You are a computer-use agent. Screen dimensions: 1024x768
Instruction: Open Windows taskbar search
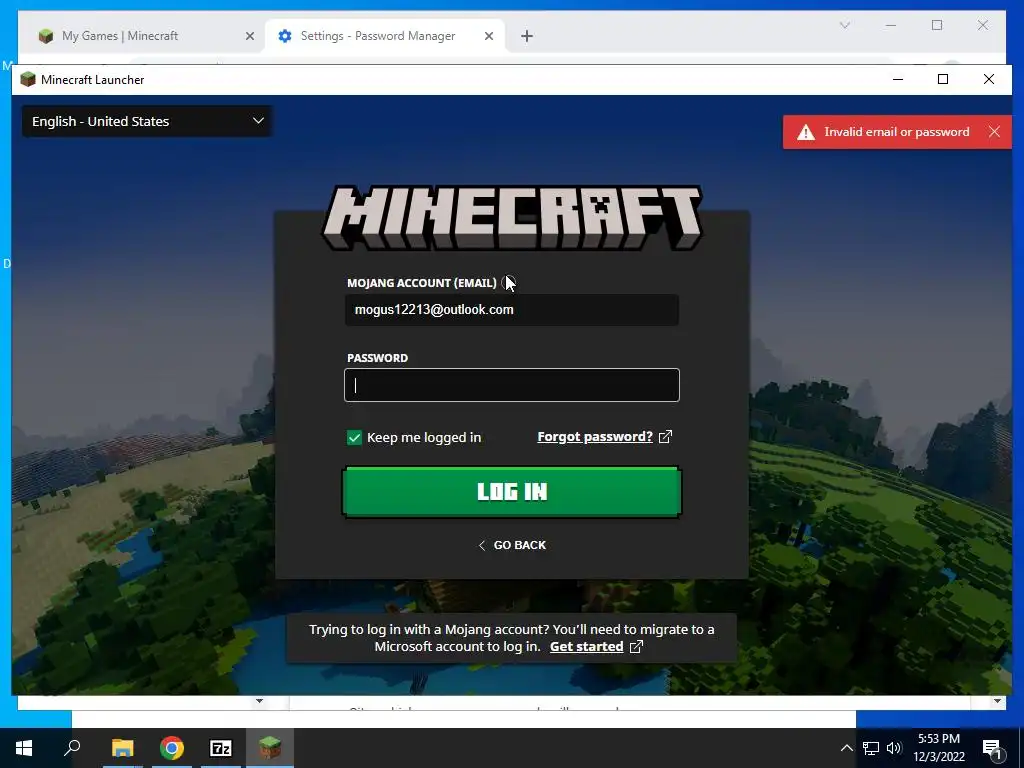click(x=72, y=748)
